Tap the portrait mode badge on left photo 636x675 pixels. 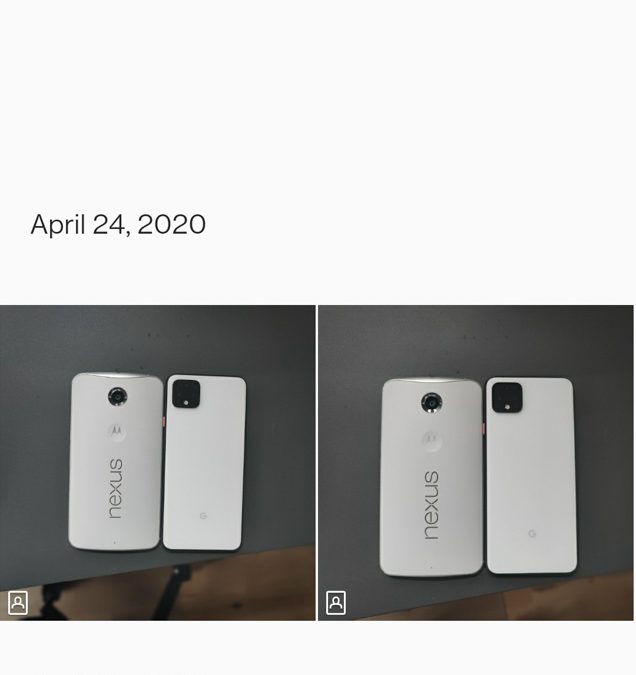[18, 603]
